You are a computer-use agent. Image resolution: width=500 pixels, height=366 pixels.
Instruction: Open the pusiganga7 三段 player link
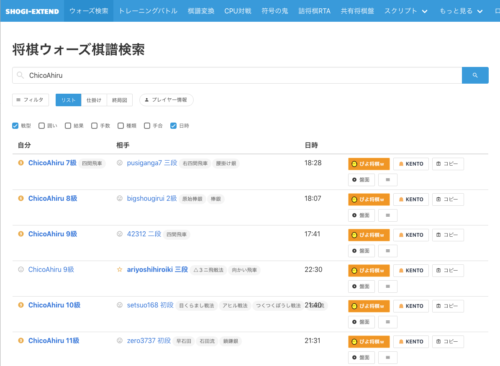click(x=152, y=163)
